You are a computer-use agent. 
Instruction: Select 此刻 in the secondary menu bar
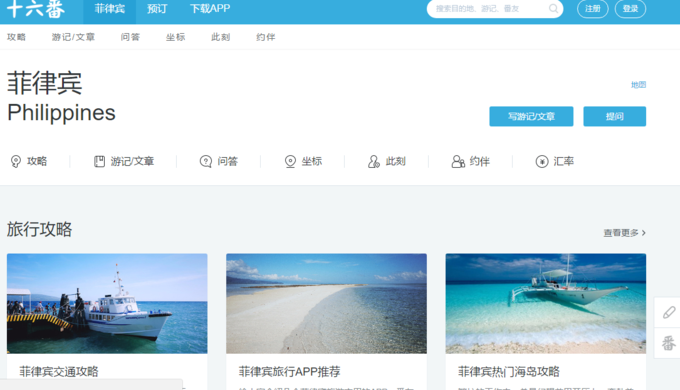(x=221, y=37)
